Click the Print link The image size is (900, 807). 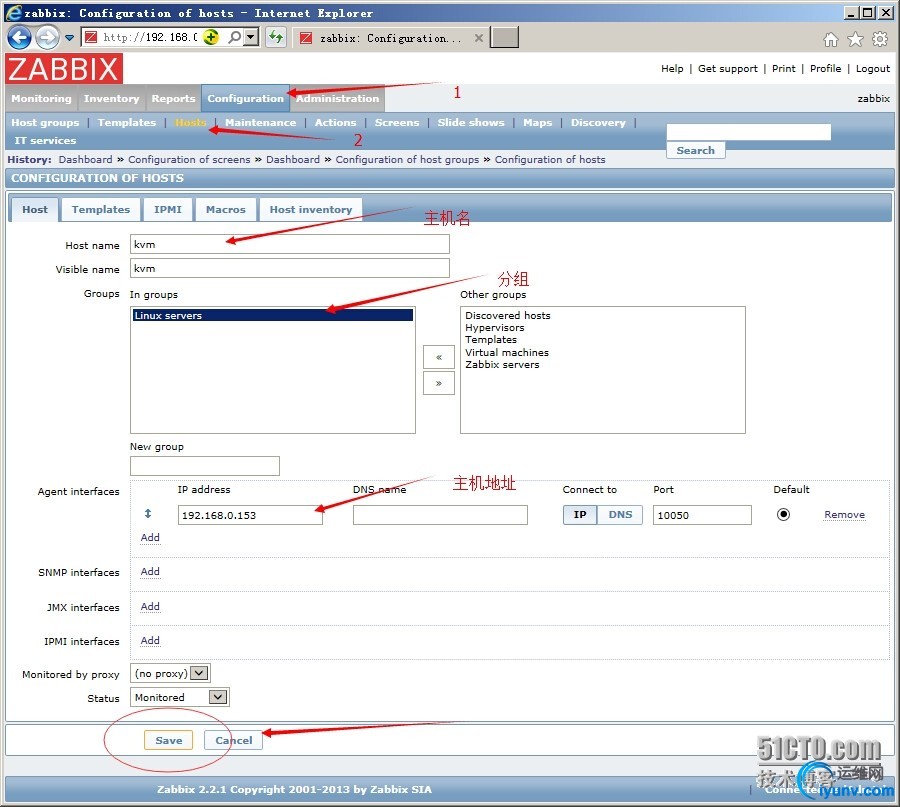[783, 69]
